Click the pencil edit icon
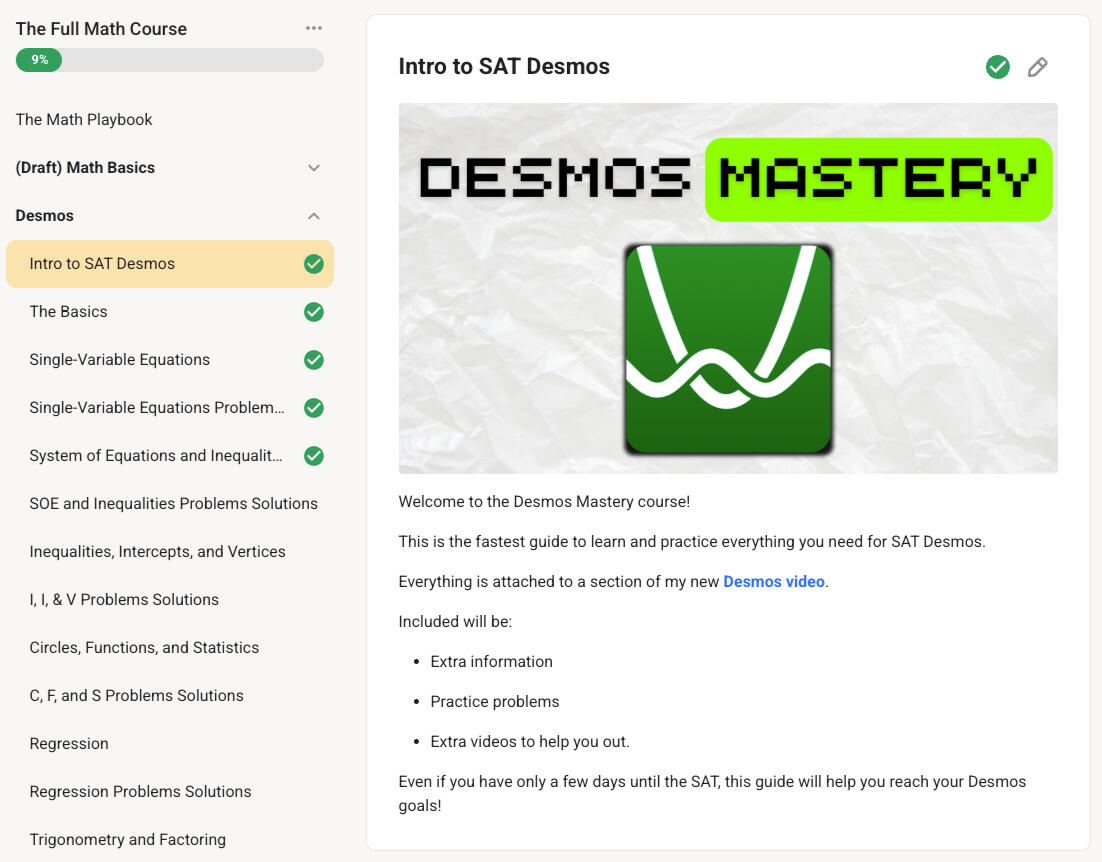The image size is (1102, 862). (1038, 67)
